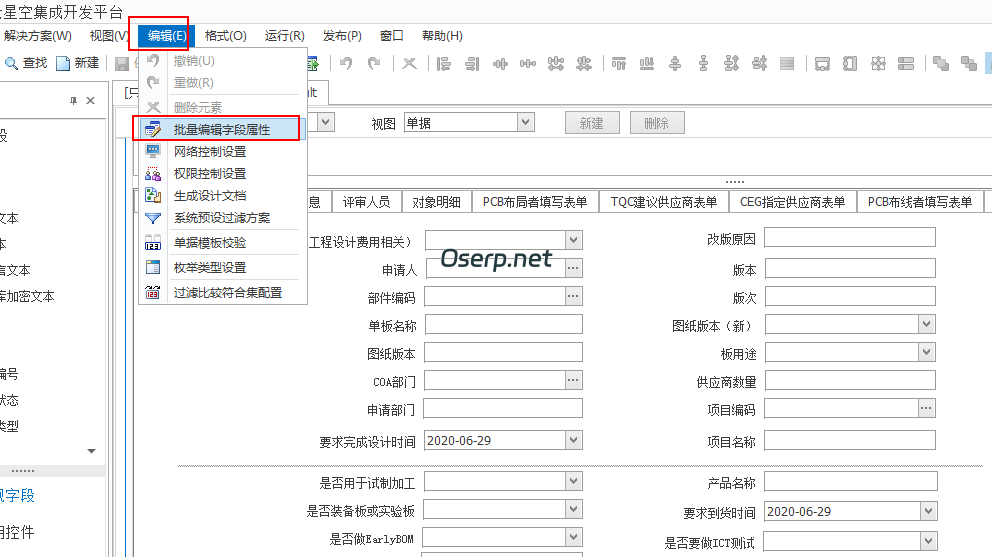Click the make same size toolbar icon
The width and height of the screenshot is (992, 557).
878,63
